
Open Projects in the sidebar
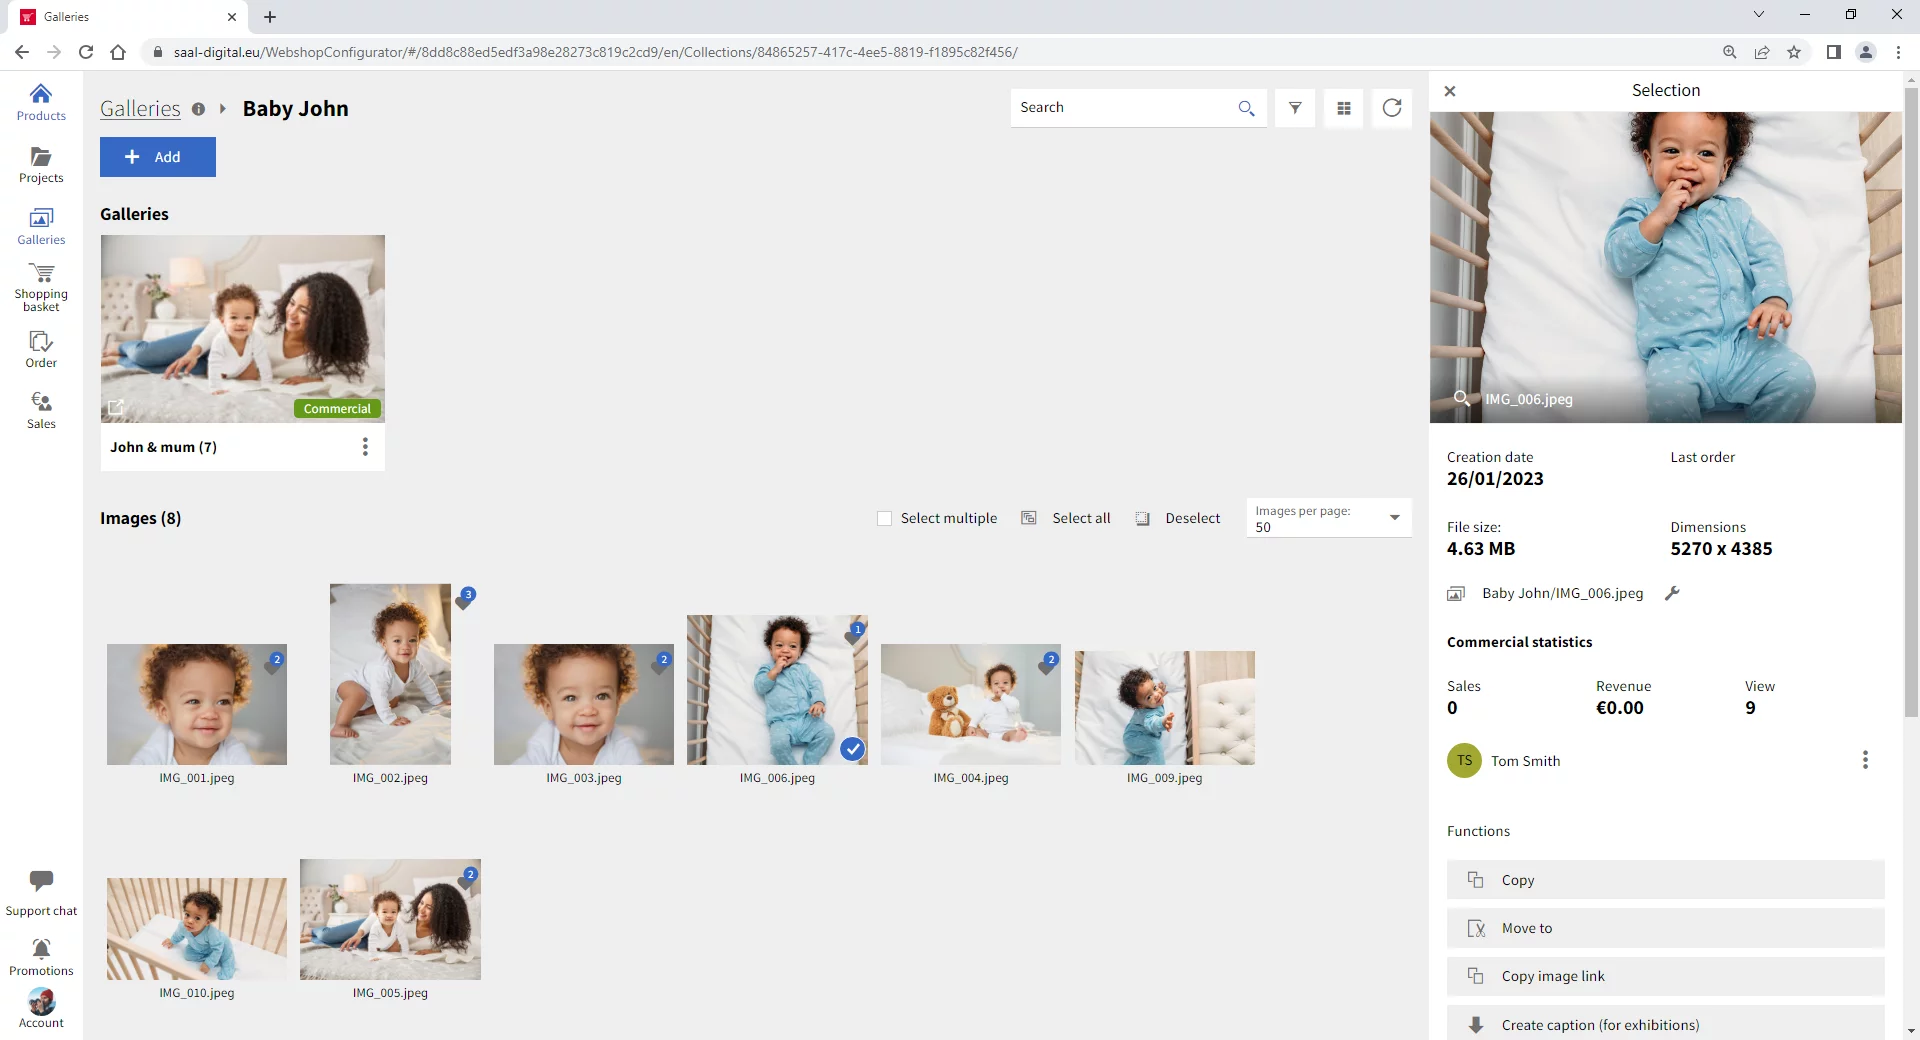pyautogui.click(x=41, y=165)
